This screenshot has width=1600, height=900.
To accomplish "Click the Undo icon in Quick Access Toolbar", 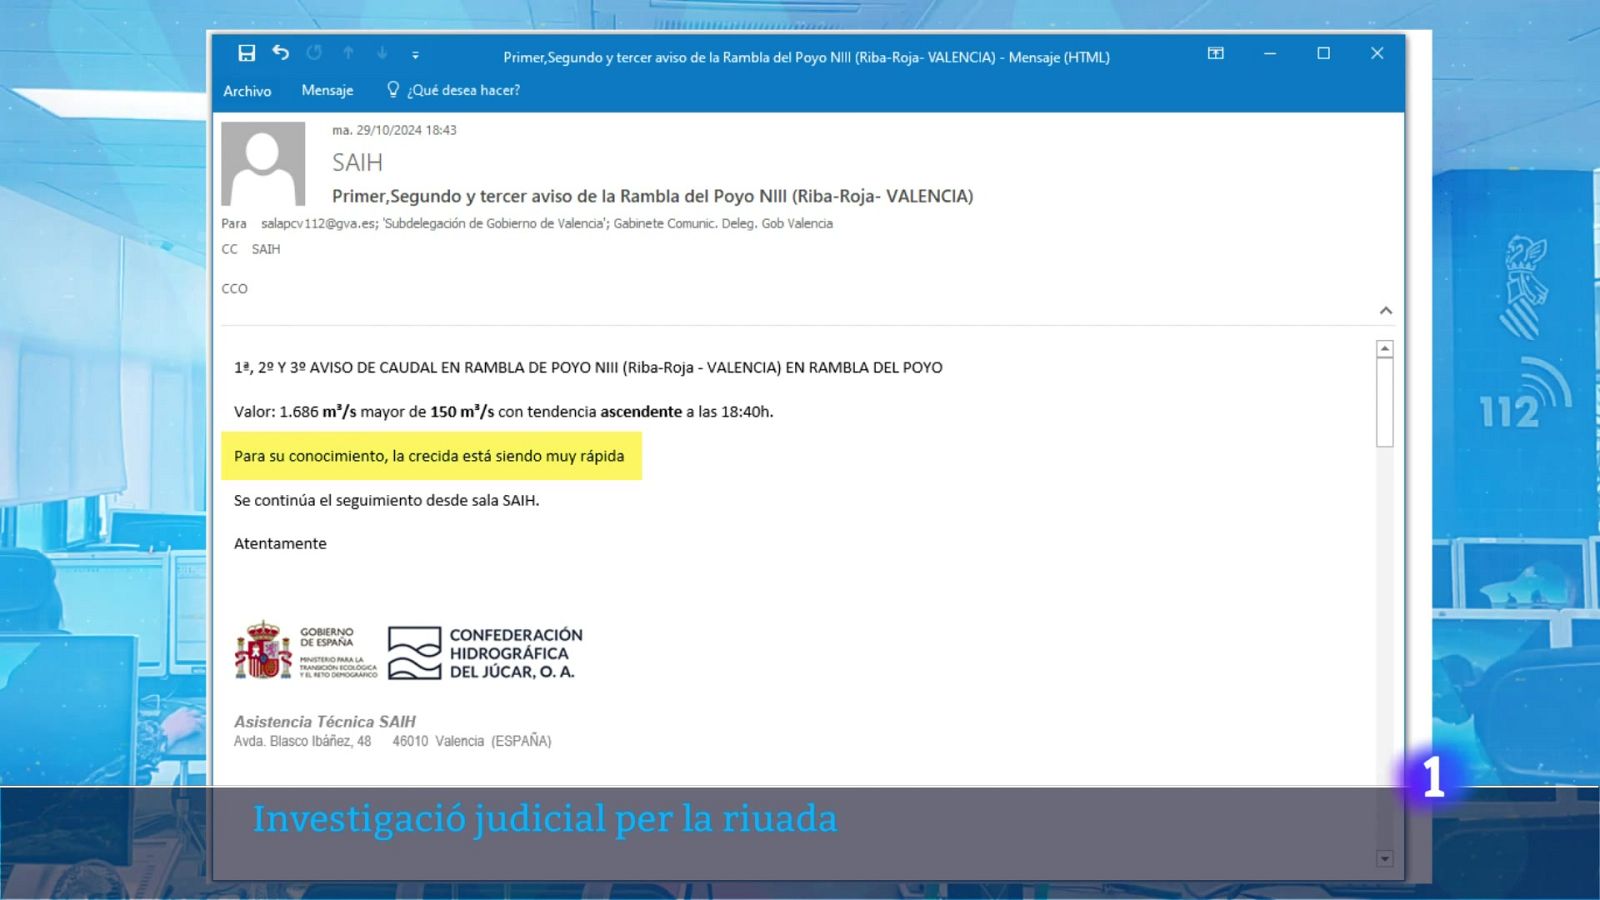I will [280, 53].
